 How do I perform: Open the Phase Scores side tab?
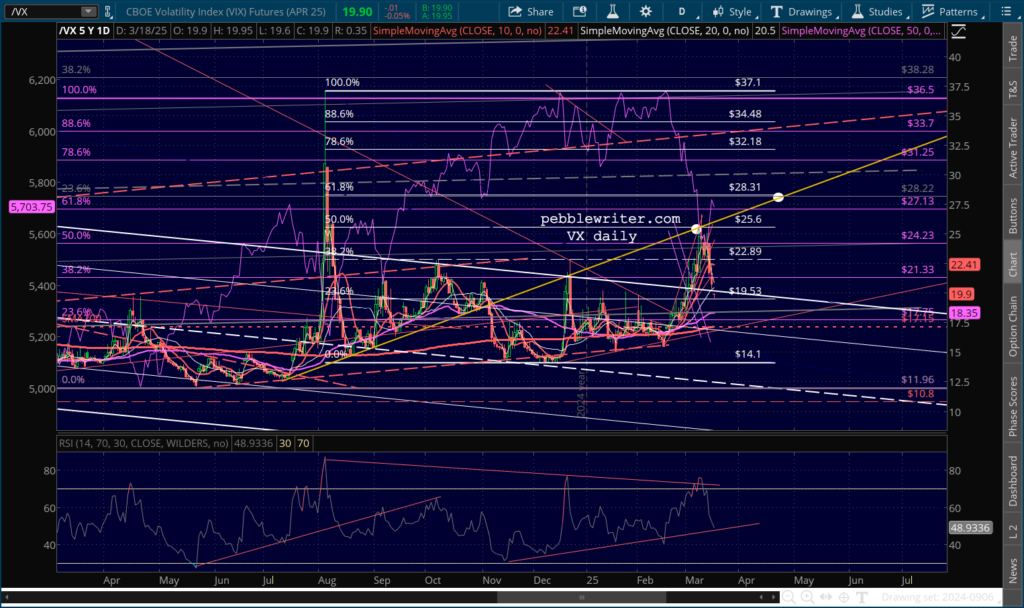pyautogui.click(x=1012, y=407)
